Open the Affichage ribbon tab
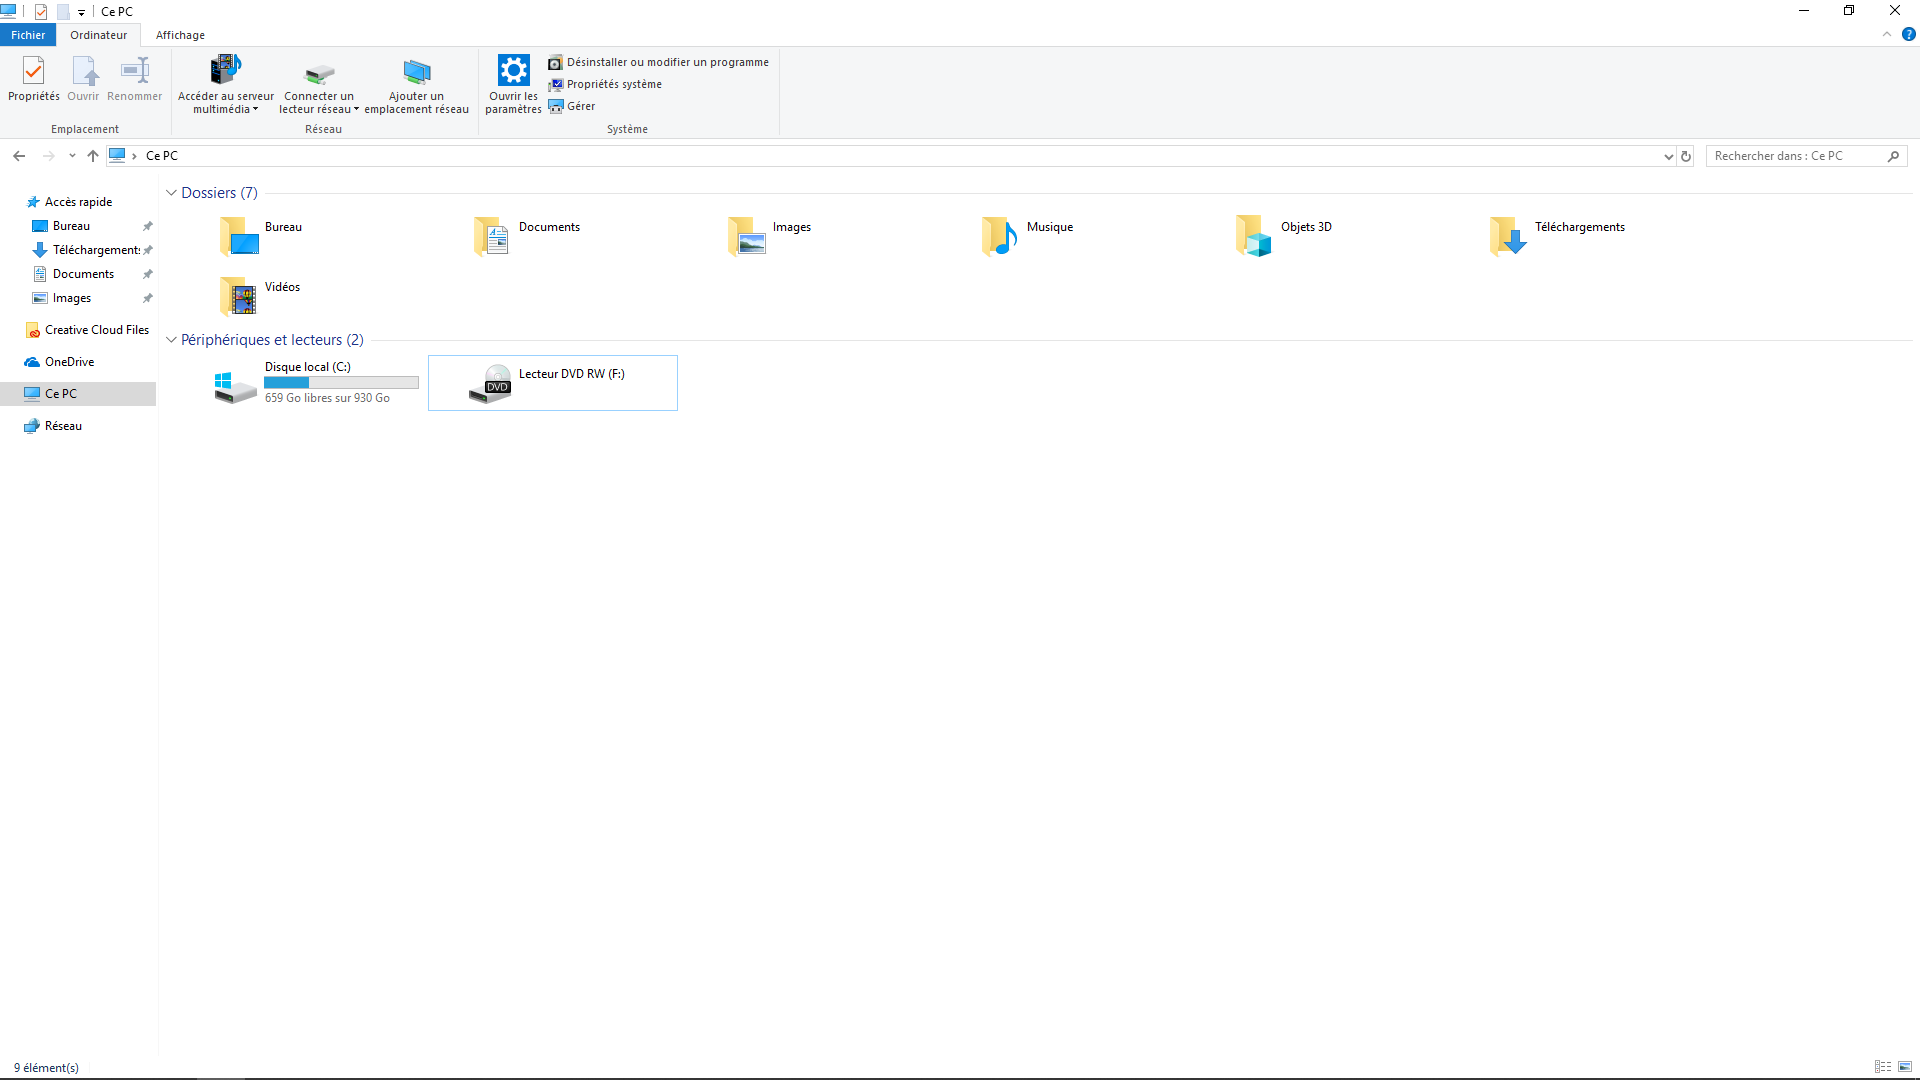Image resolution: width=1920 pixels, height=1080 pixels. tap(180, 35)
